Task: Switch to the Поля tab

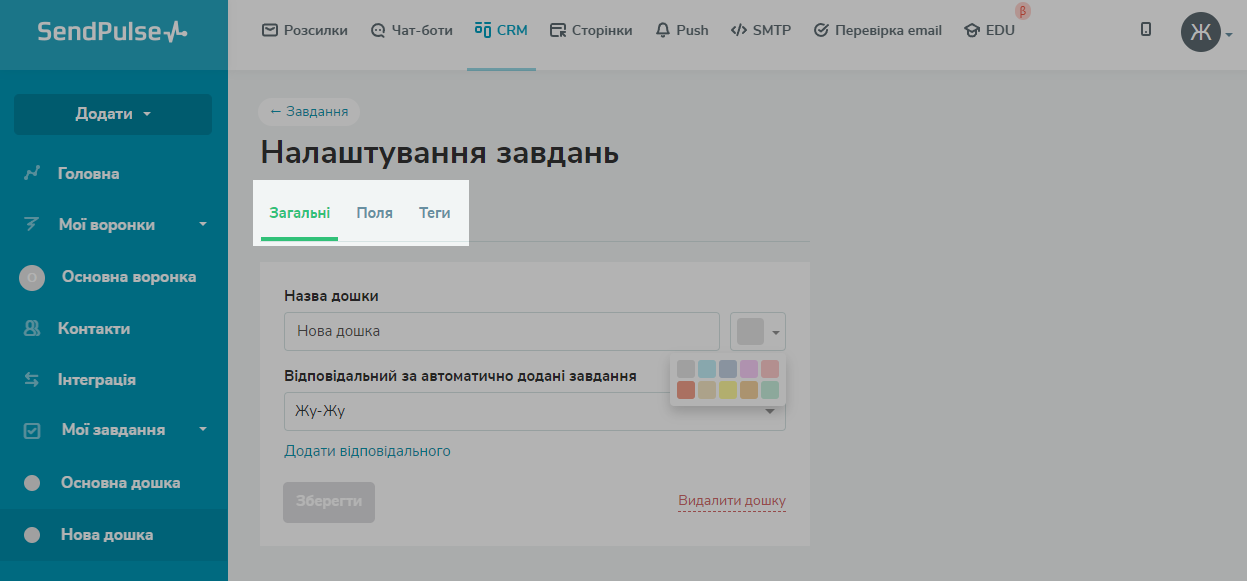Action: click(375, 213)
